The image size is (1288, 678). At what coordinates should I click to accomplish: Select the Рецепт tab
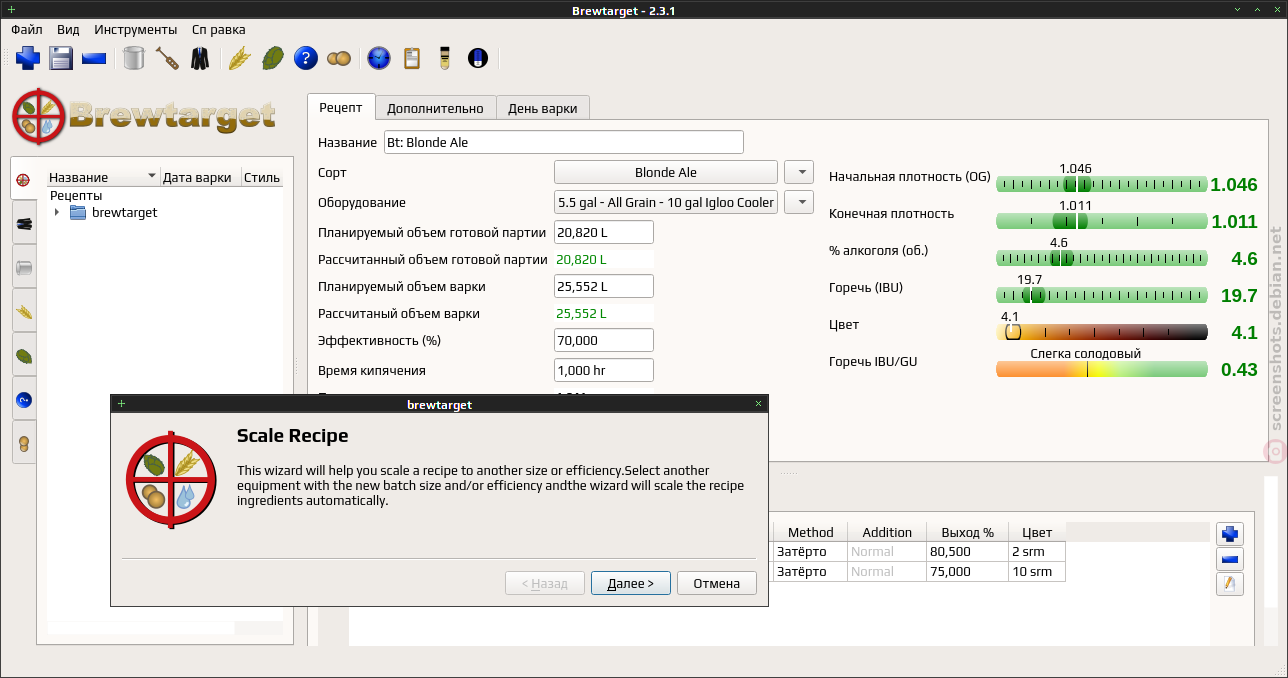341,107
